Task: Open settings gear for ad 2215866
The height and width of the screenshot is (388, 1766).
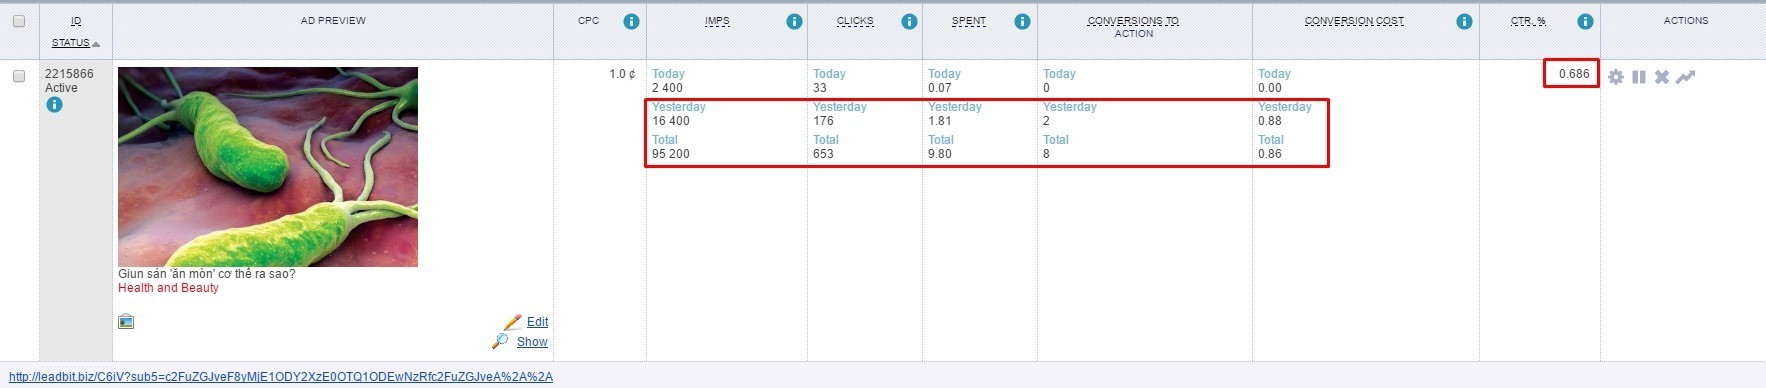Action: [x=1616, y=77]
